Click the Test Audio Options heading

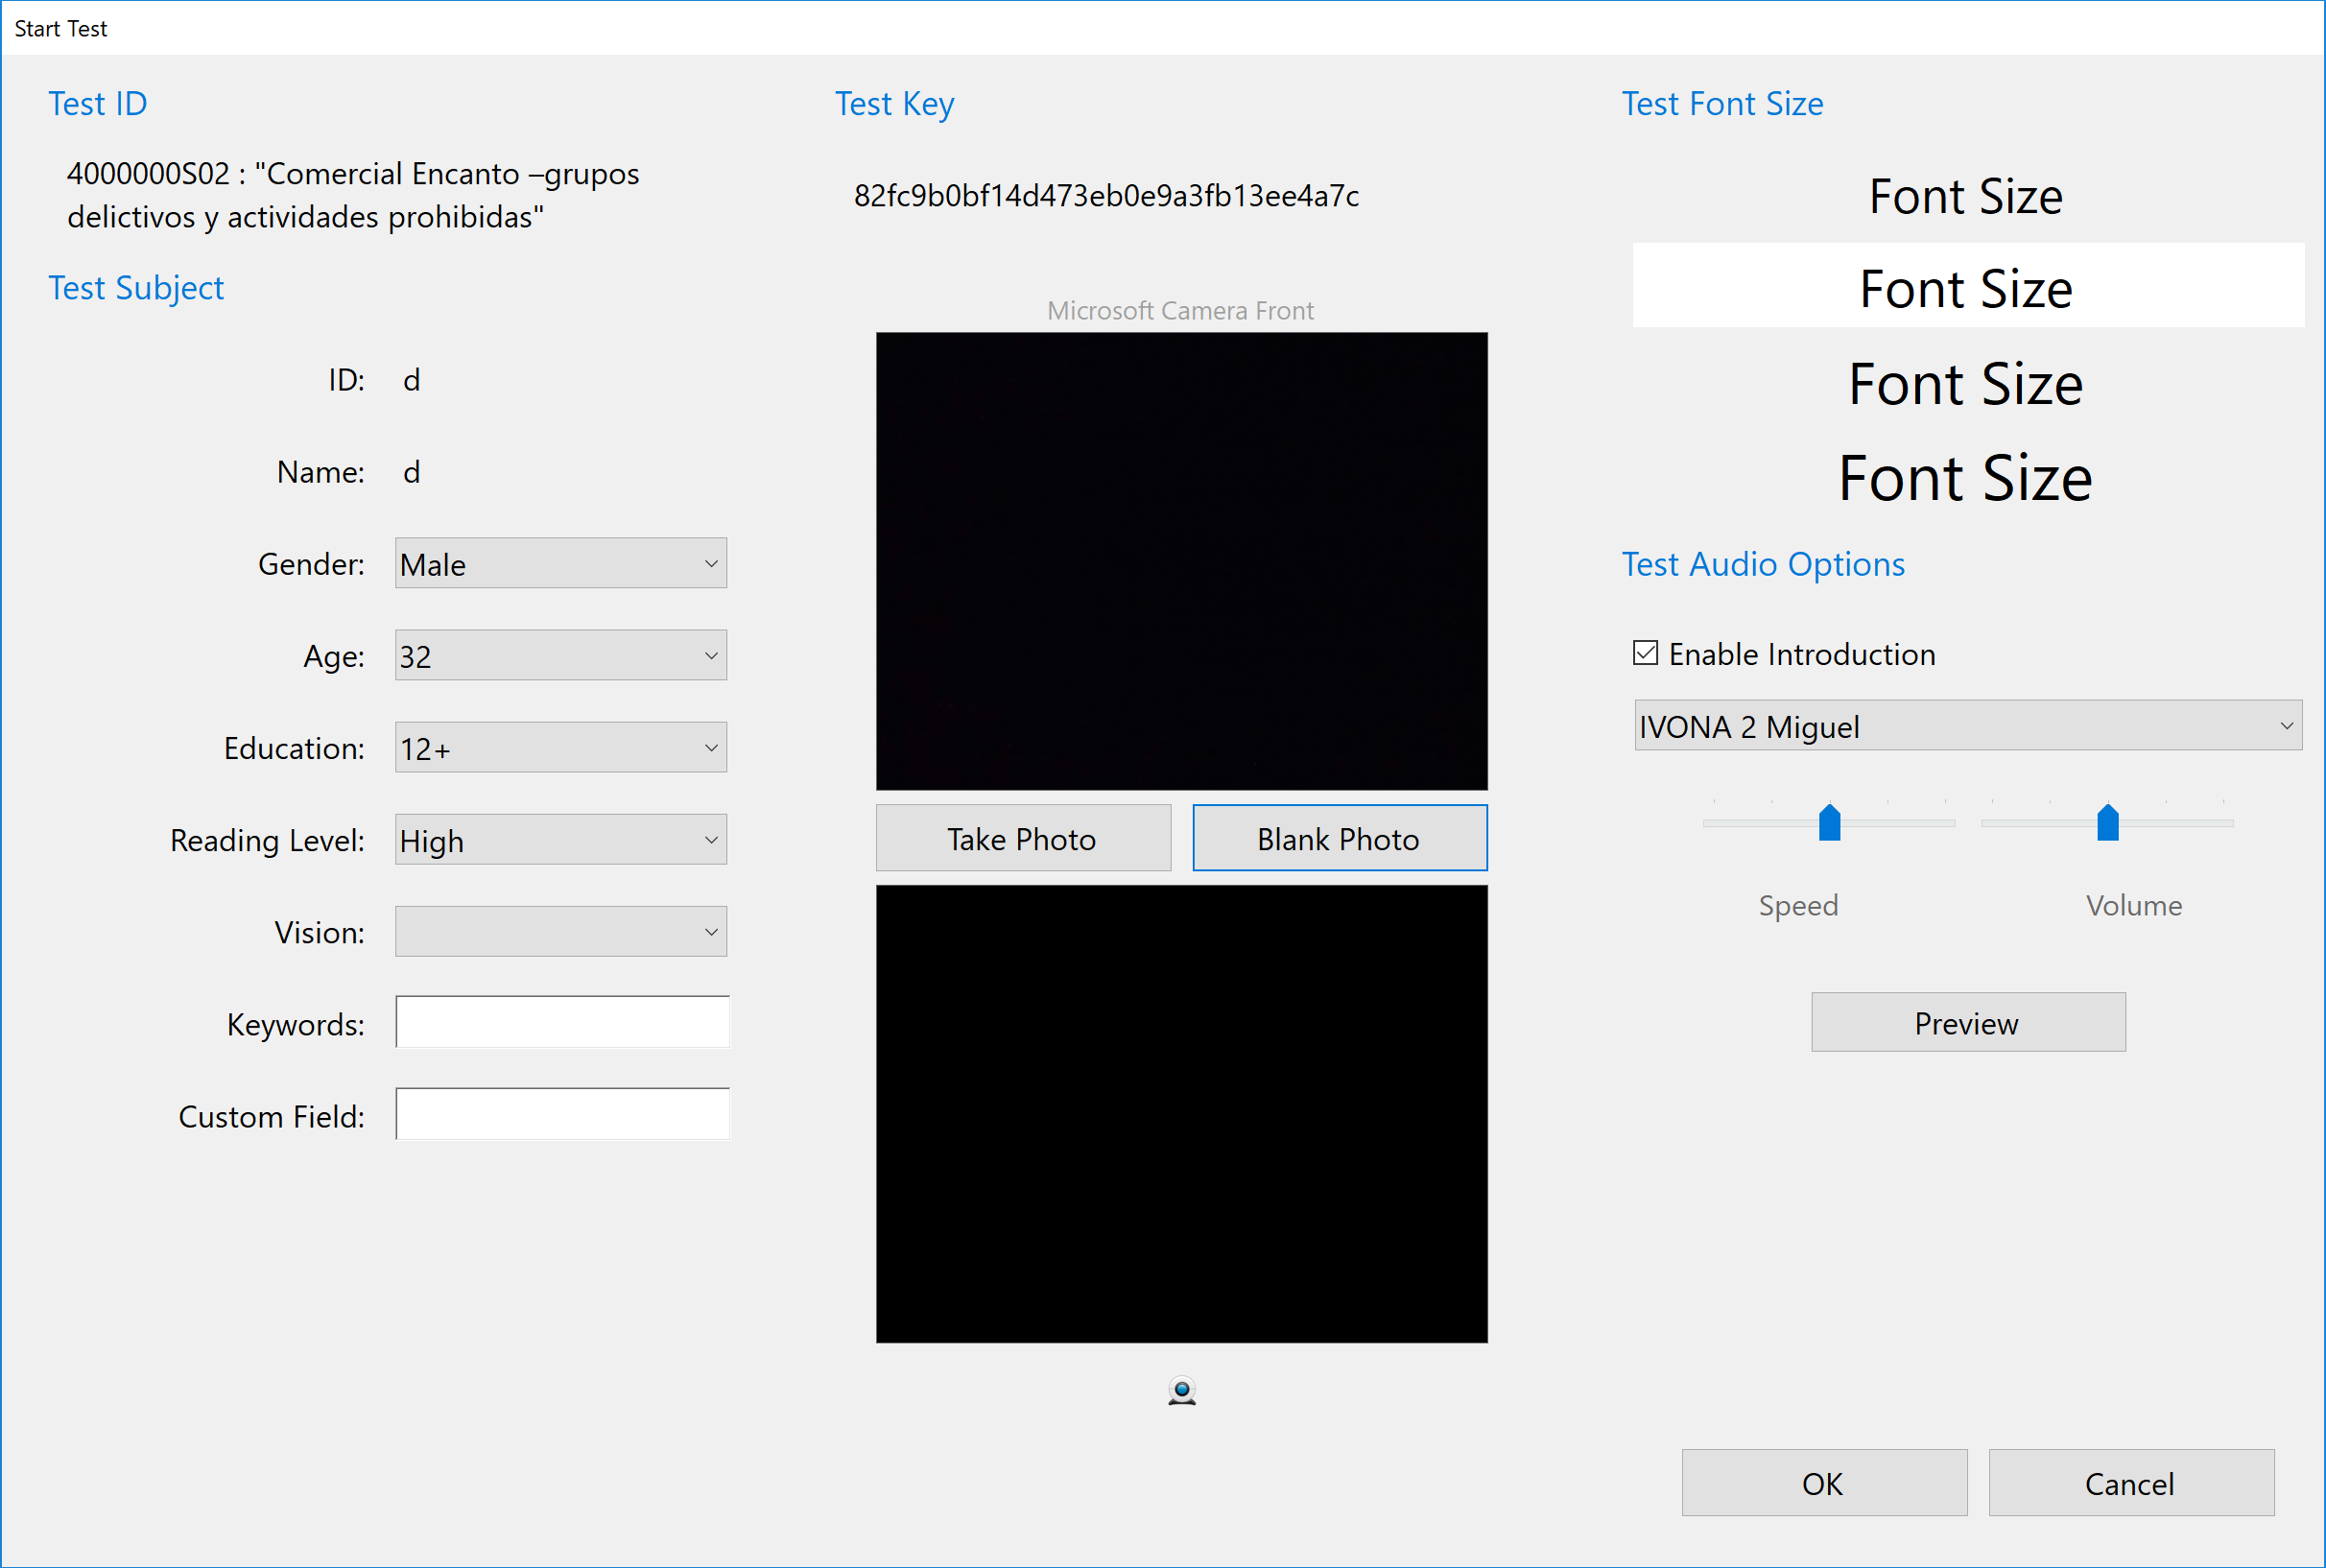1763,564
